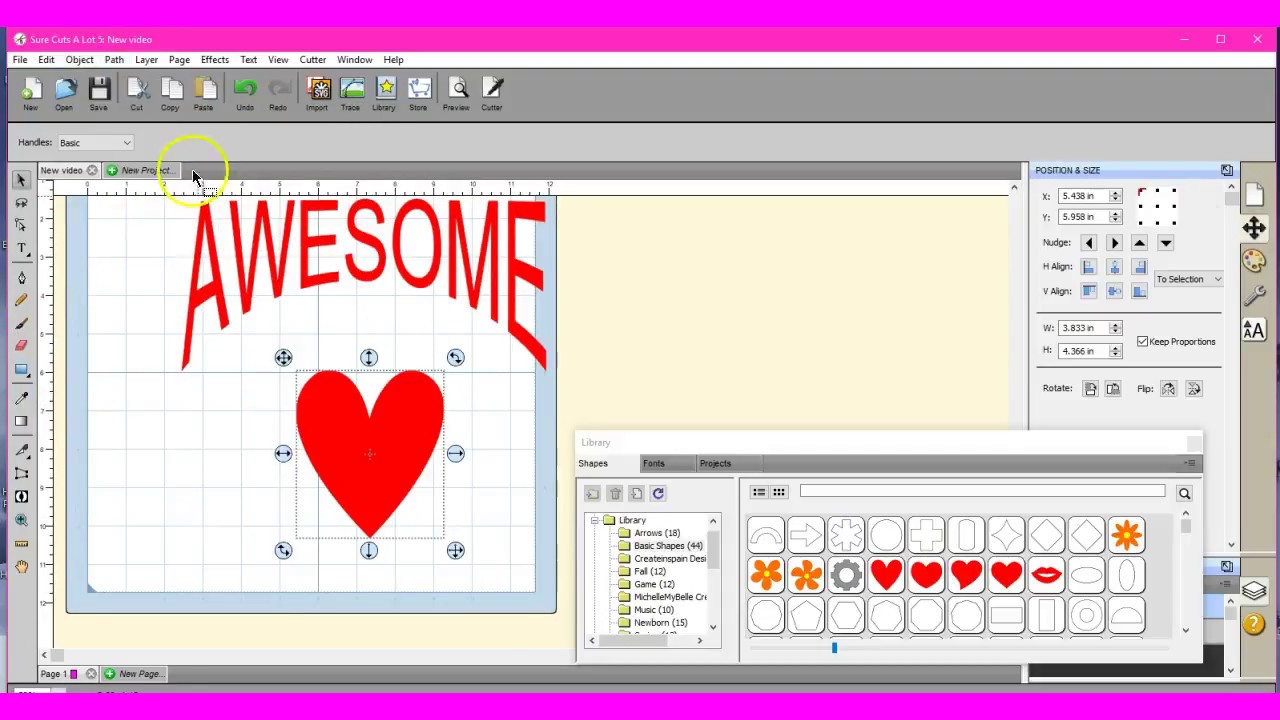This screenshot has height=720, width=1280.
Task: Select the Ruler measure tool
Action: 21,544
